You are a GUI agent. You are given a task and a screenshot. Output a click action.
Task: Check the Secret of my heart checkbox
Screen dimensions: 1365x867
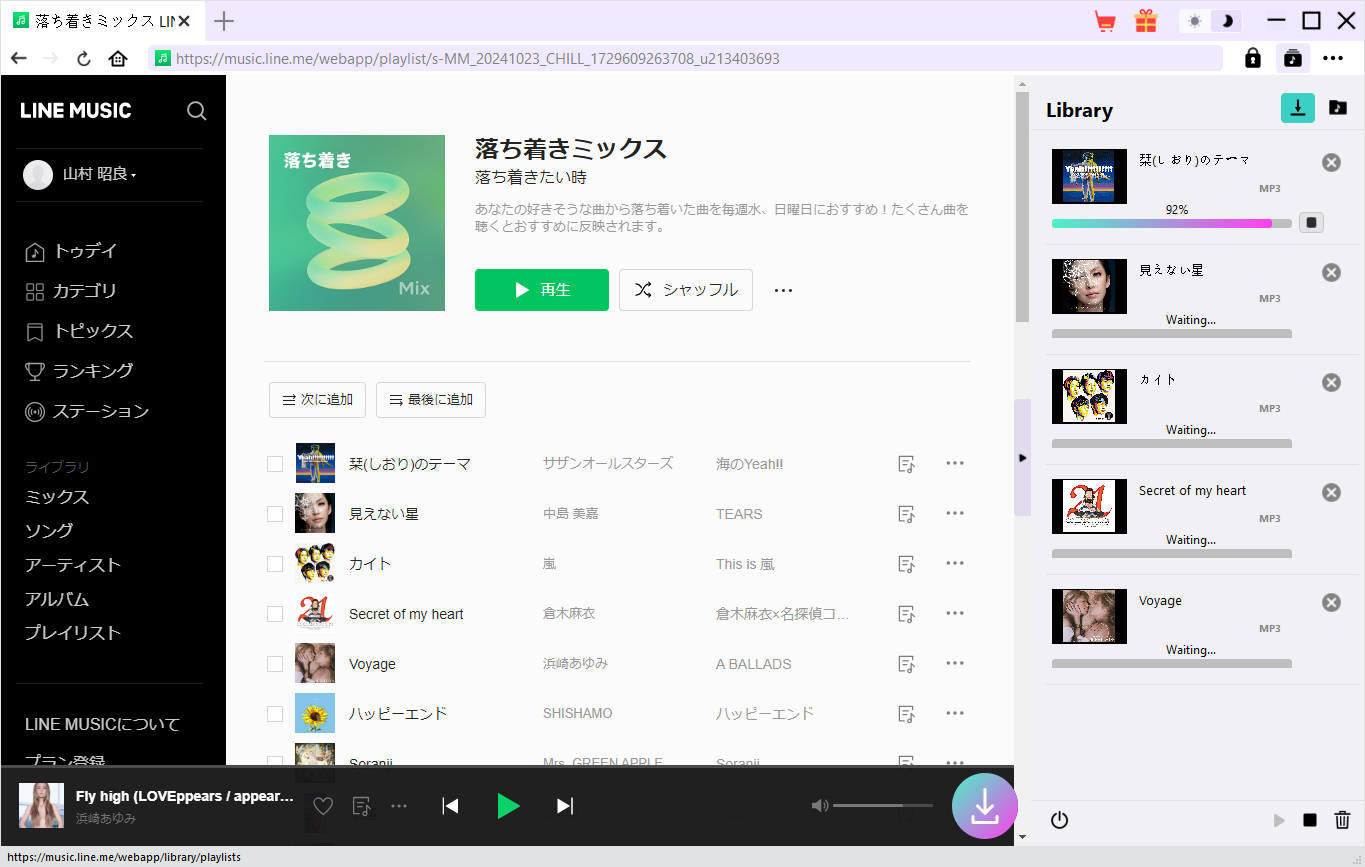pos(275,614)
